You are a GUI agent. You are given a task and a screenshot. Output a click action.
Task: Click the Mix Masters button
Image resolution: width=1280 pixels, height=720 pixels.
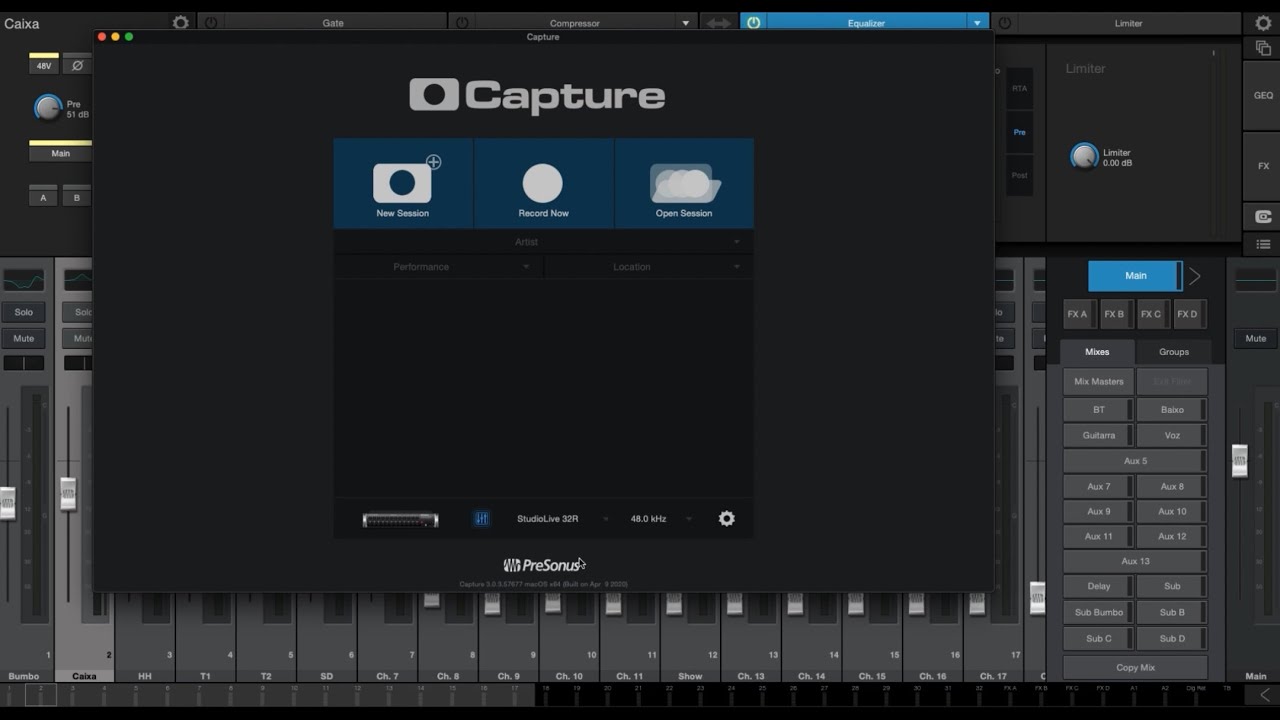(x=1098, y=382)
